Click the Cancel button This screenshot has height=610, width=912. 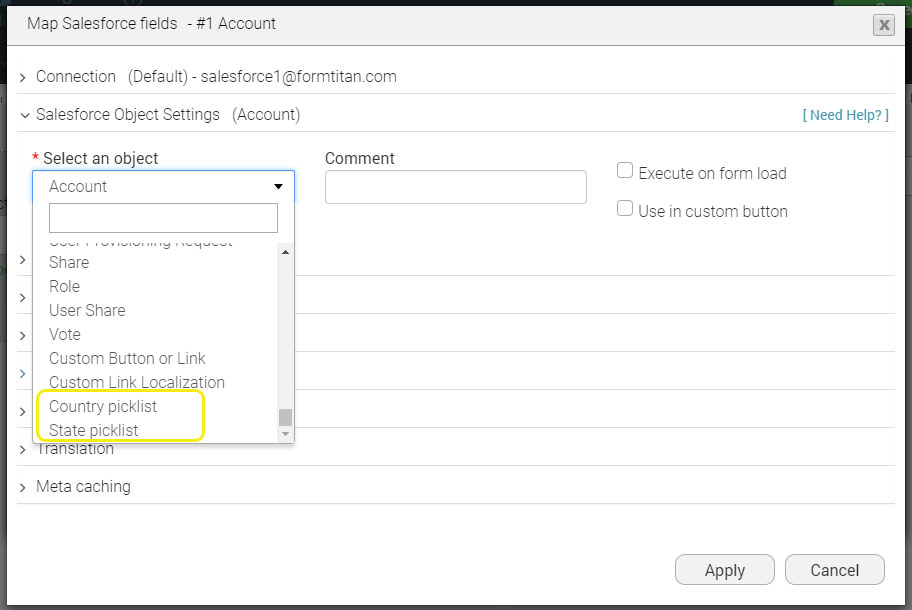(835, 570)
